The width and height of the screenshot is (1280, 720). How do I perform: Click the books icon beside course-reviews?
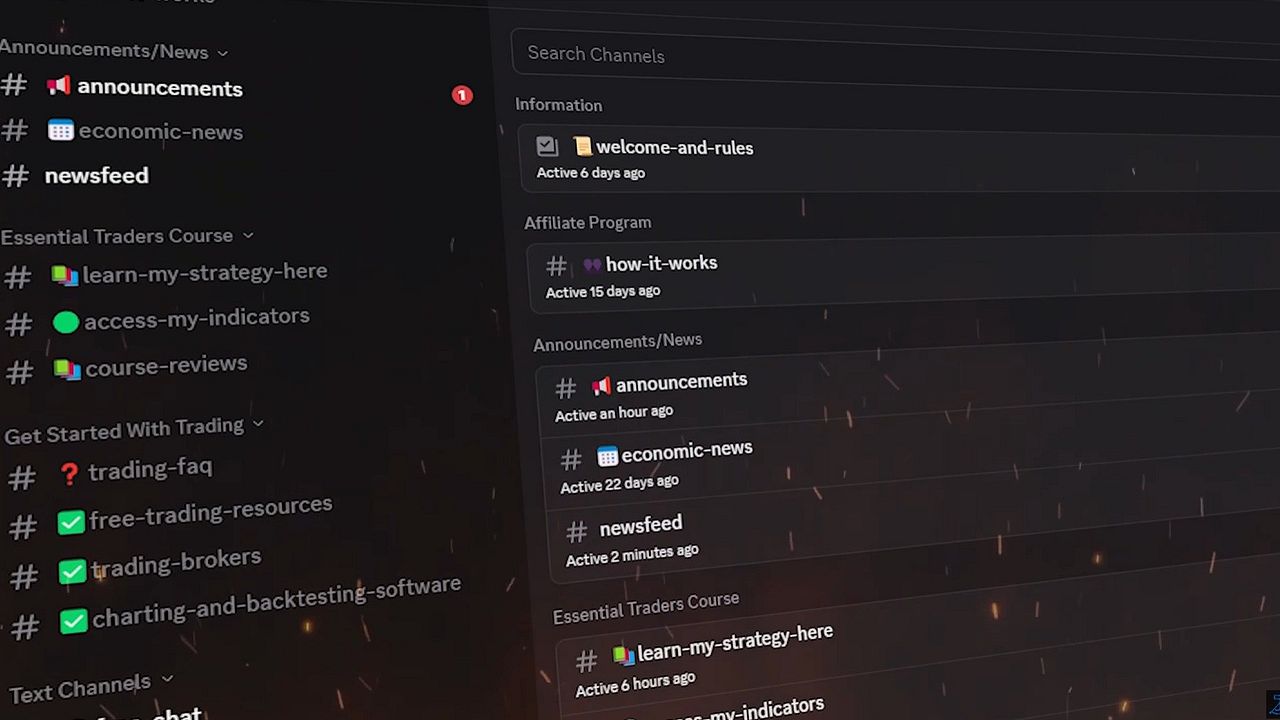67,370
